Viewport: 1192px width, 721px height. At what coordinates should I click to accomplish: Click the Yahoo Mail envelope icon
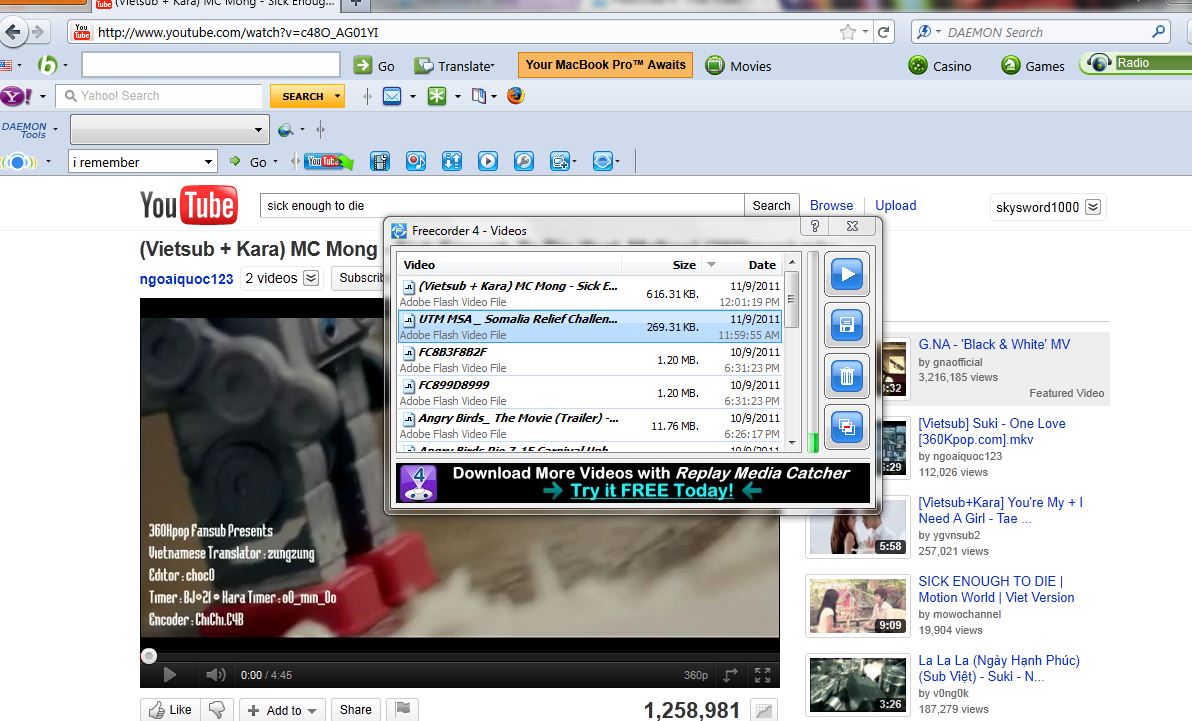[392, 97]
